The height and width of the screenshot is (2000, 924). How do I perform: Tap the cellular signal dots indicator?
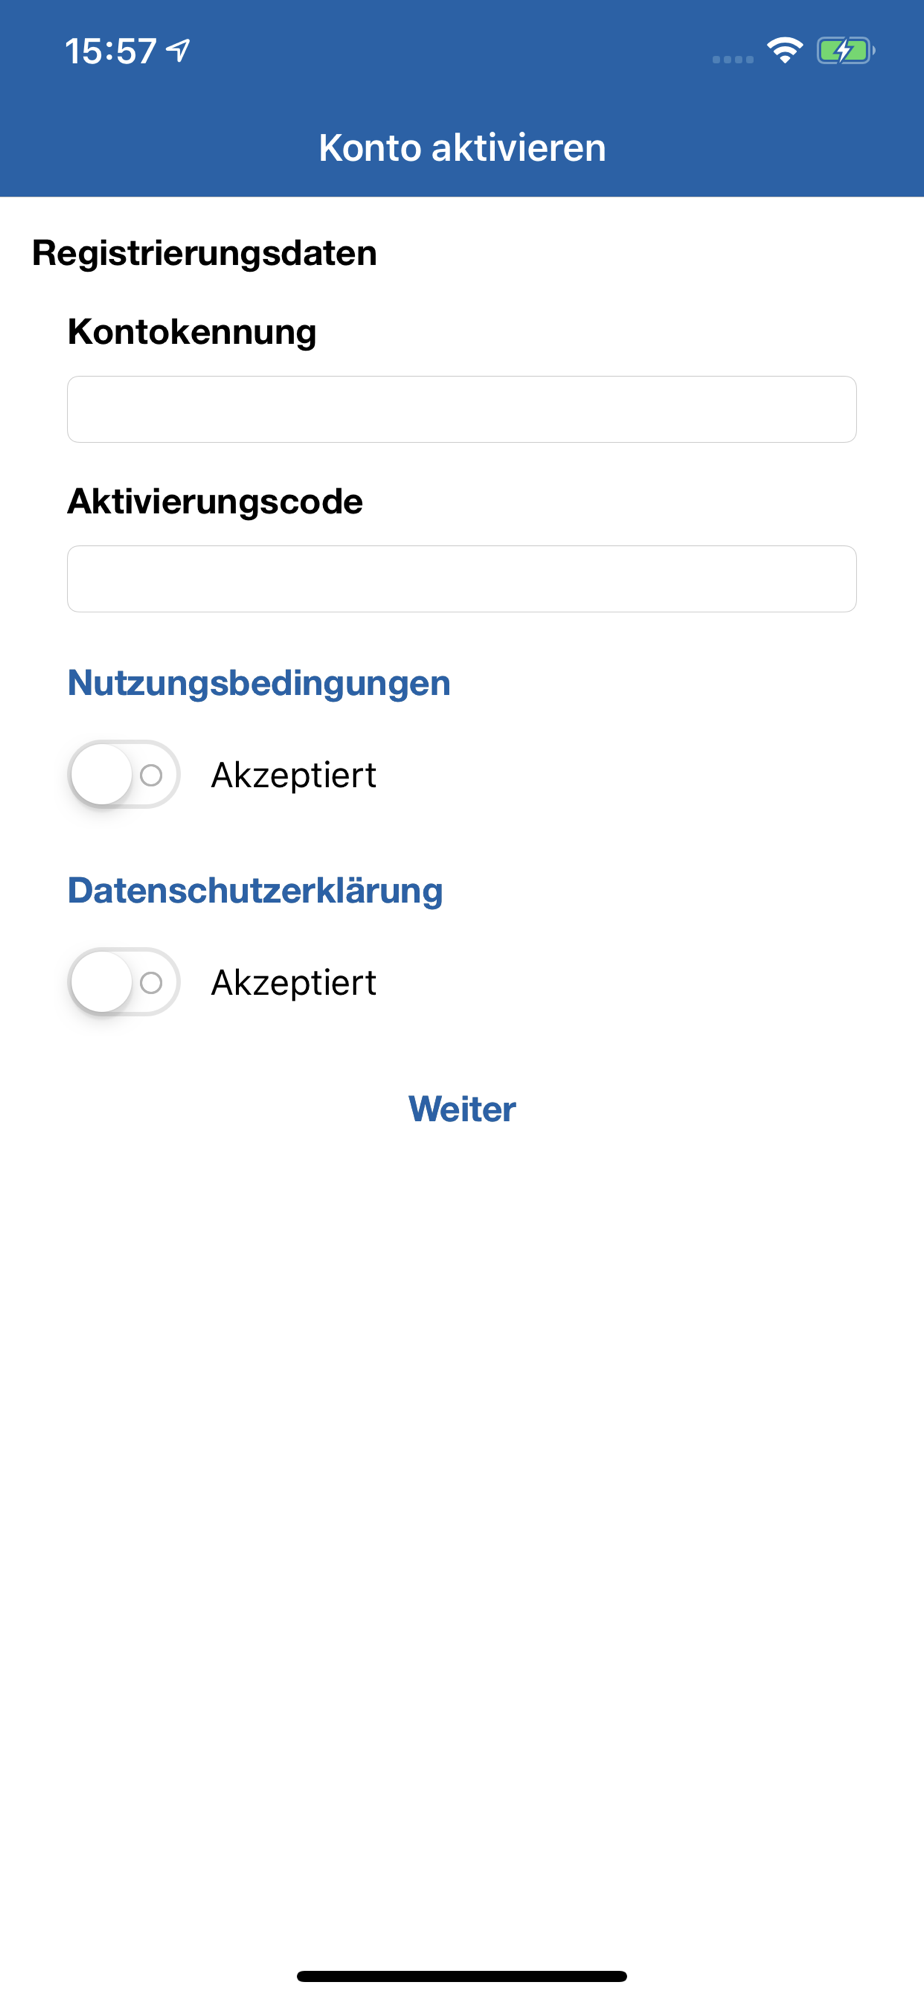pyautogui.click(x=733, y=59)
